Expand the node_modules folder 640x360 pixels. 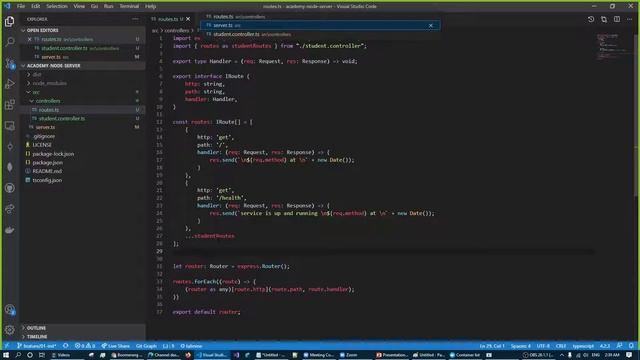[x=49, y=83]
